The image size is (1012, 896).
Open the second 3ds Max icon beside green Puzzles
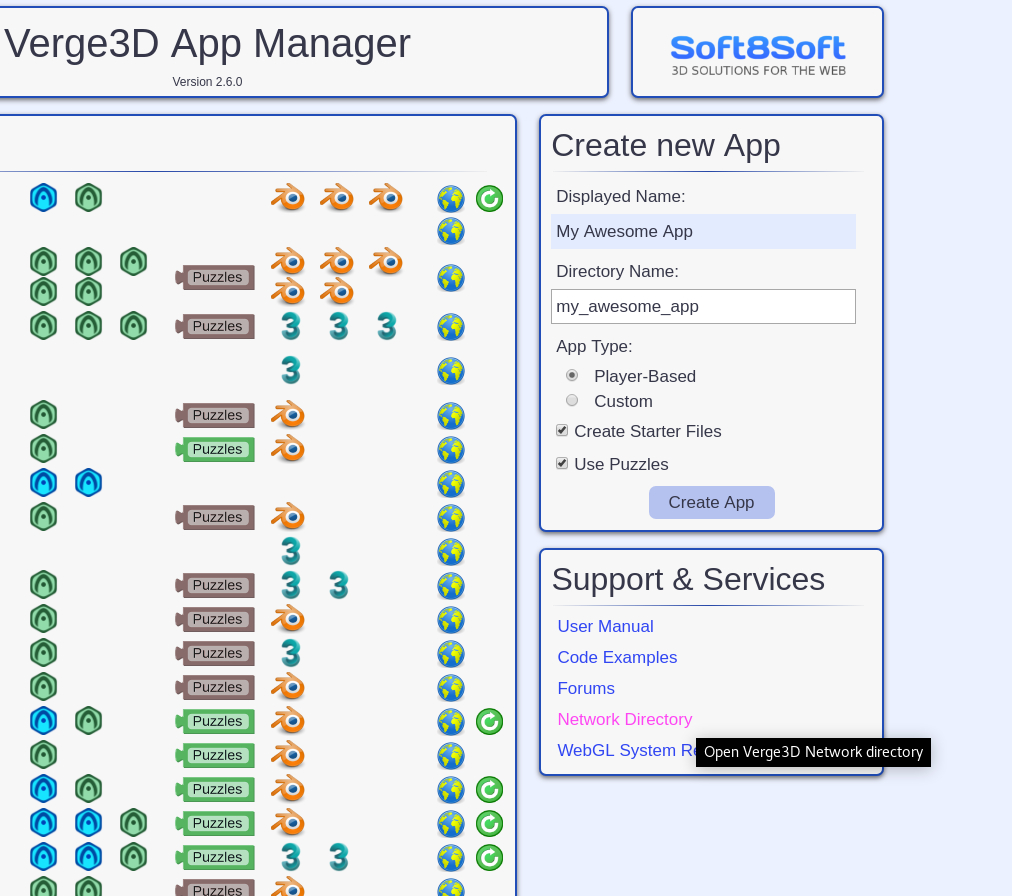(x=339, y=857)
